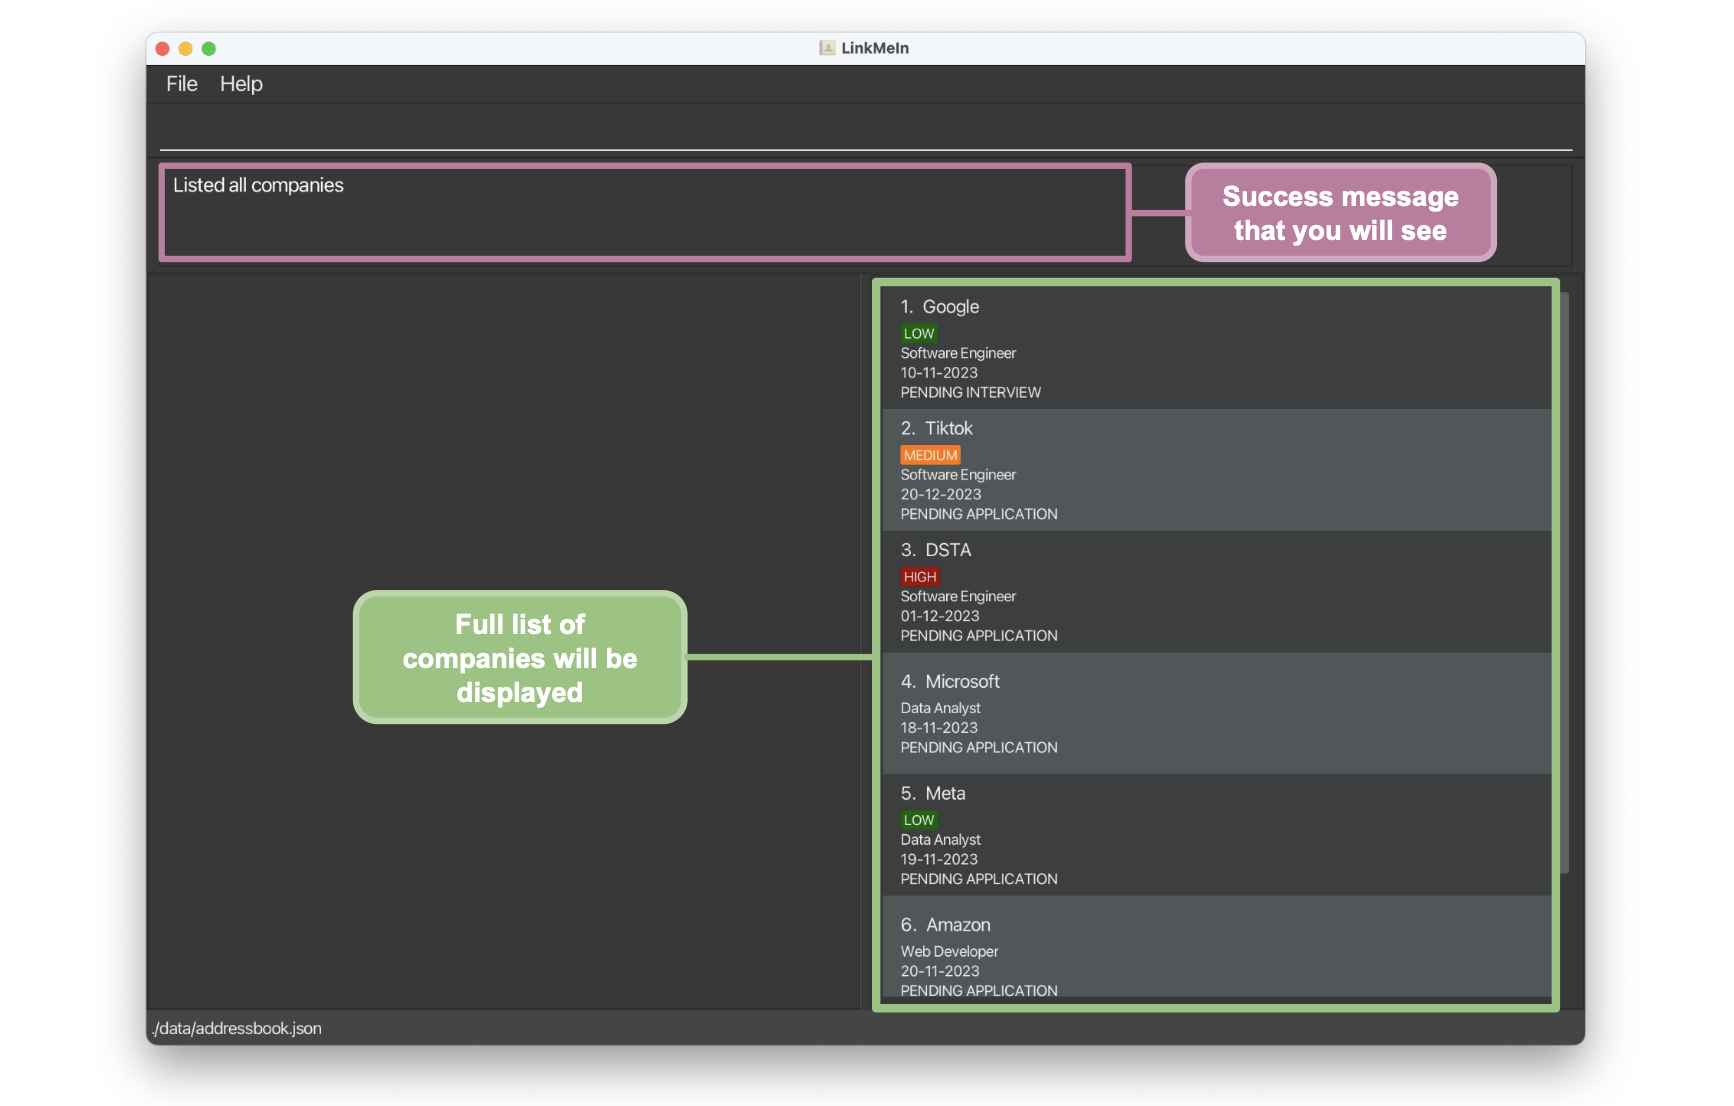Click Microsoft's deadline 18-11-2023

[939, 728]
